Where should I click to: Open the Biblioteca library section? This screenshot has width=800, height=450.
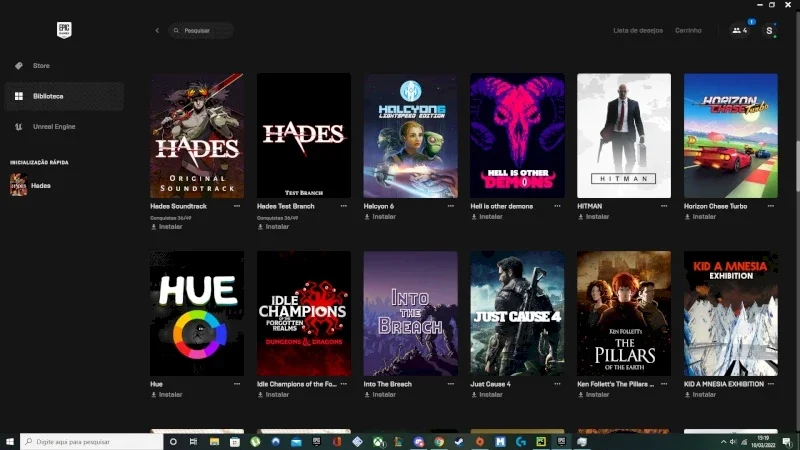tap(64, 96)
